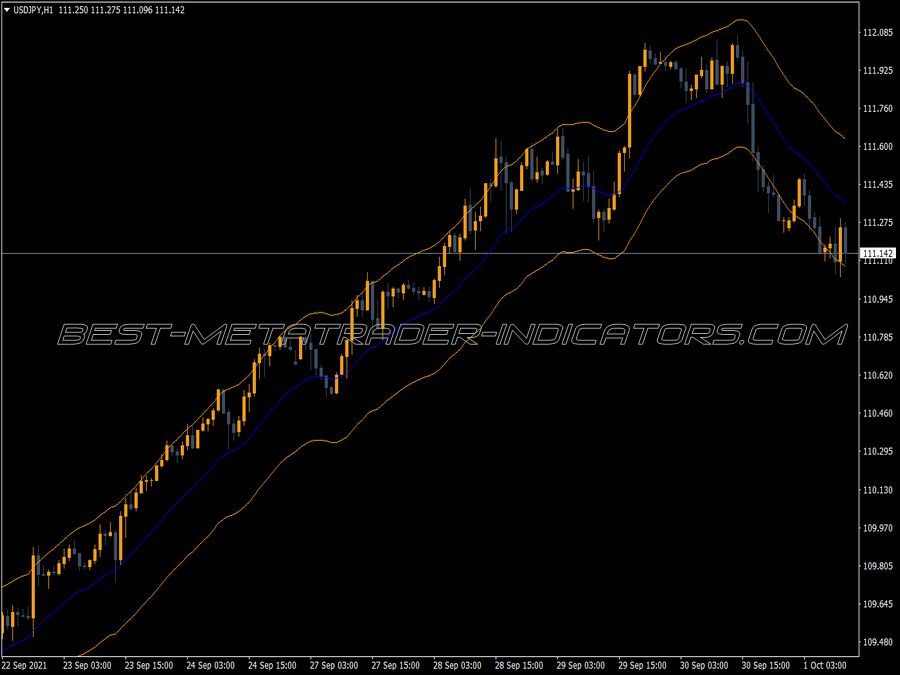Image resolution: width=900 pixels, height=675 pixels.
Task: Click the 23 Sep 03:00 time label
Action: pyautogui.click(x=87, y=666)
